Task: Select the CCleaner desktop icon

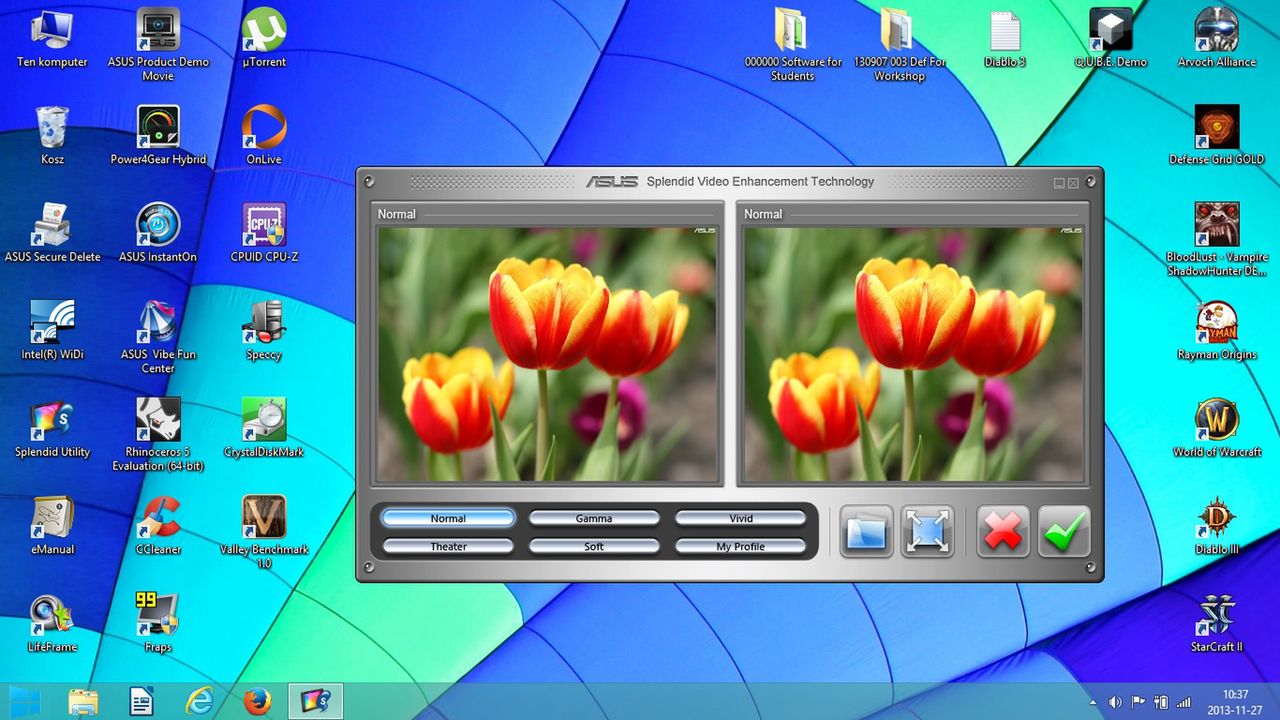Action: coord(158,525)
